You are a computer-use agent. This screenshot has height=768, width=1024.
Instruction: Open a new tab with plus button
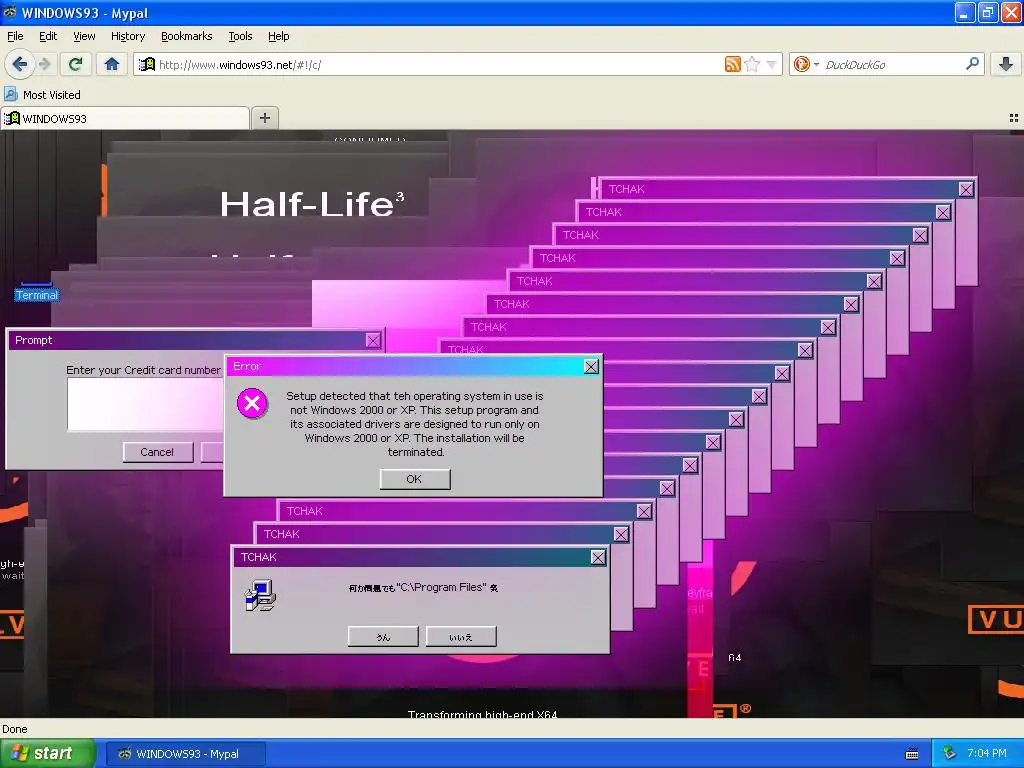pyautogui.click(x=264, y=118)
